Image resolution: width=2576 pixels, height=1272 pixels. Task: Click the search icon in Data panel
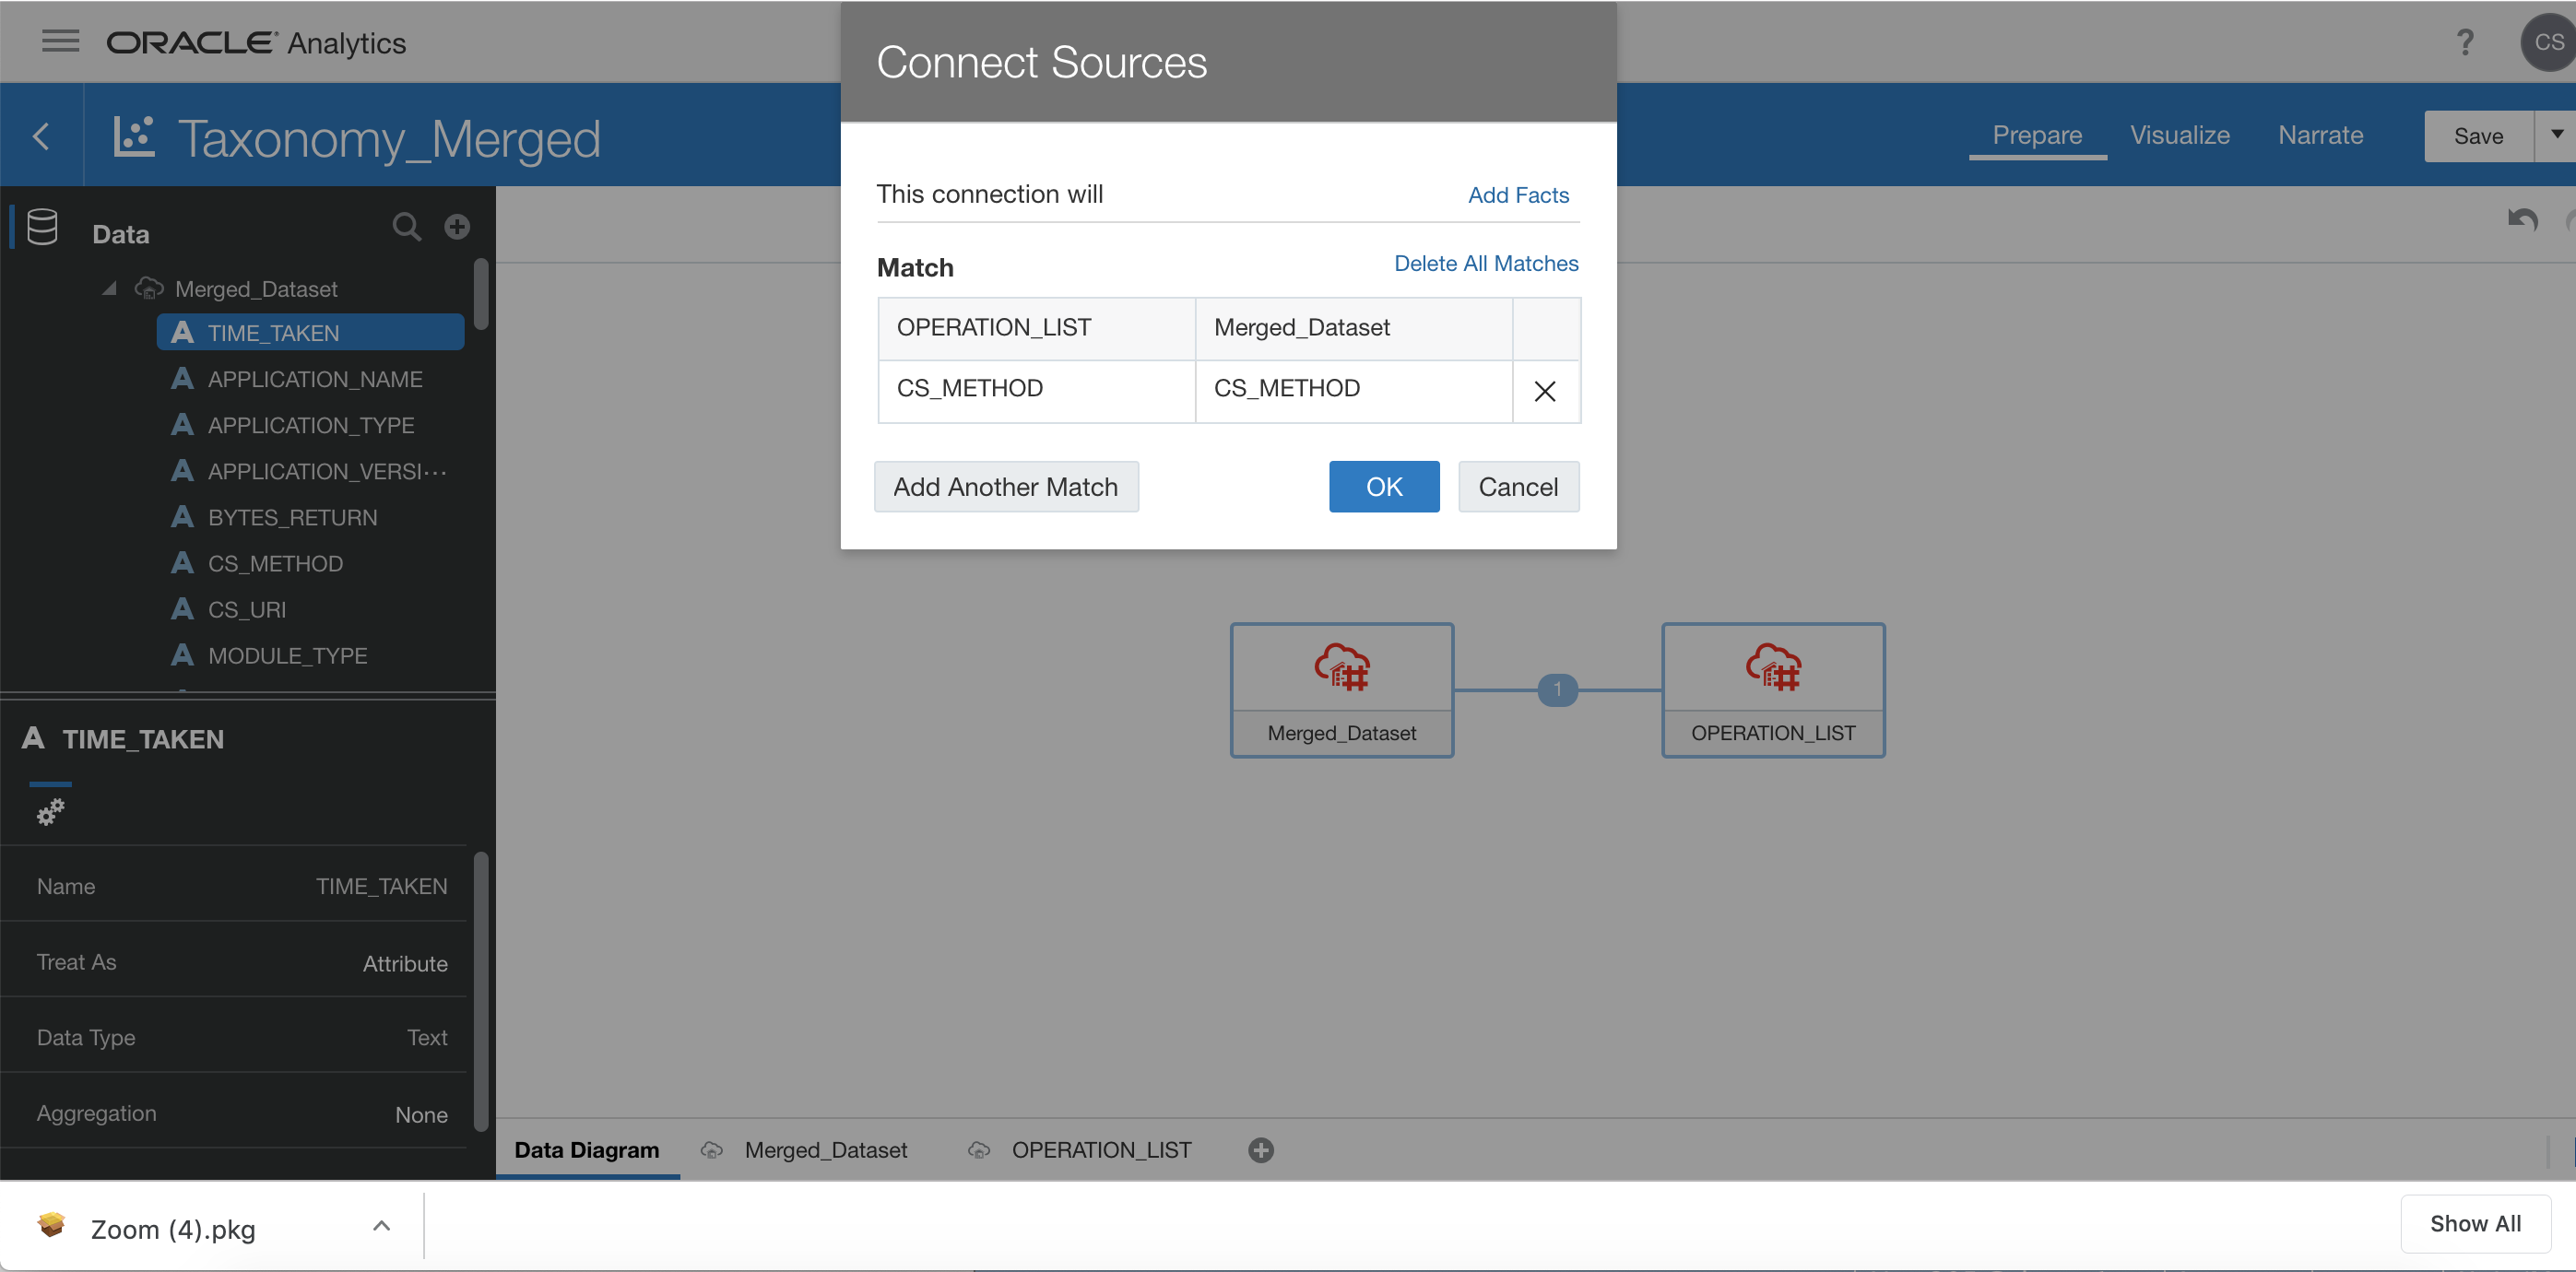pyautogui.click(x=406, y=227)
